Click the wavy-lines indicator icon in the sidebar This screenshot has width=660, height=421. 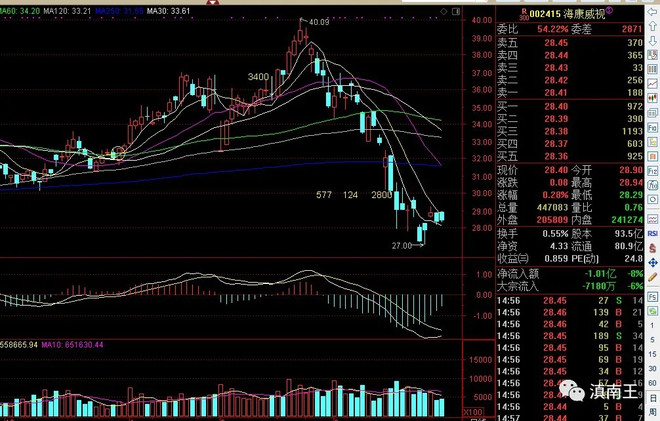click(x=652, y=219)
